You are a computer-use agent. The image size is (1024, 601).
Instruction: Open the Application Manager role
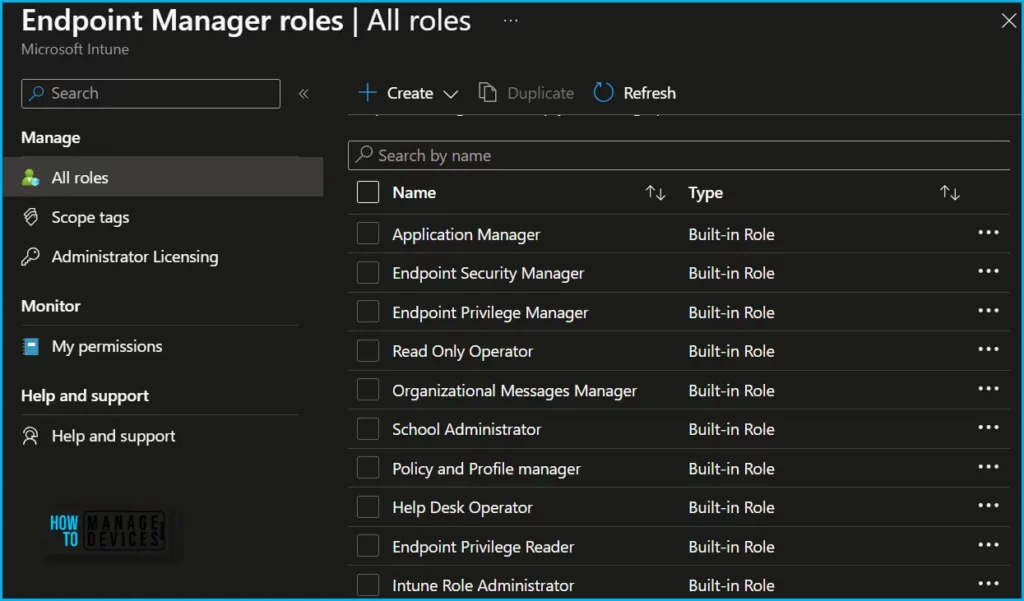click(x=466, y=234)
